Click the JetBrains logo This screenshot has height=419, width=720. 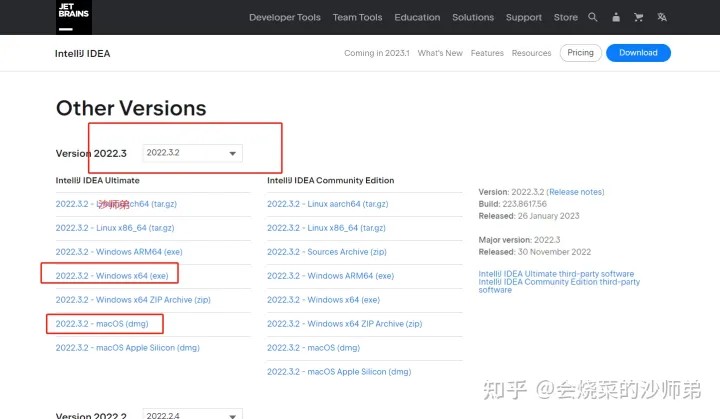tap(75, 17)
